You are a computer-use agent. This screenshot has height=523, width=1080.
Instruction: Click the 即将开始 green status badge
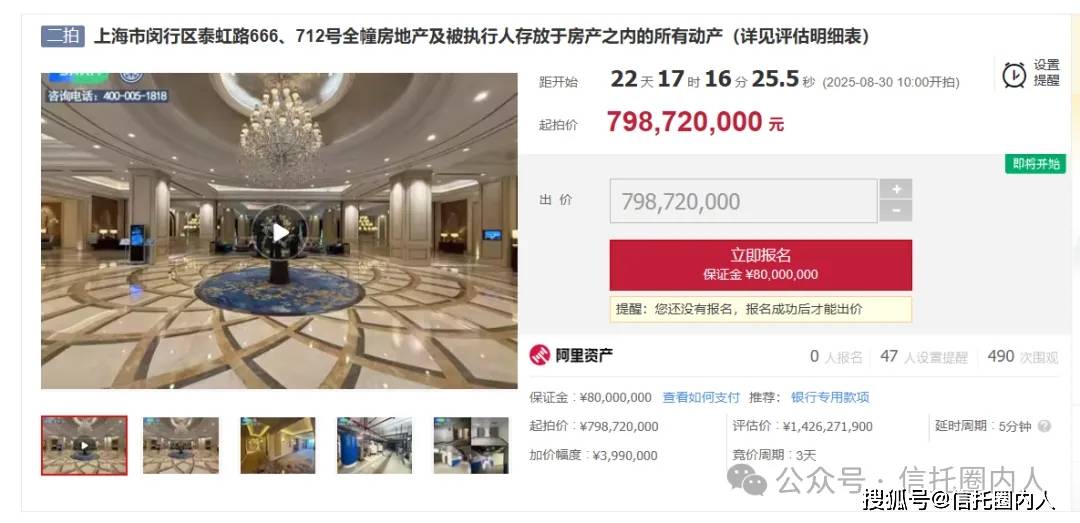click(1035, 164)
